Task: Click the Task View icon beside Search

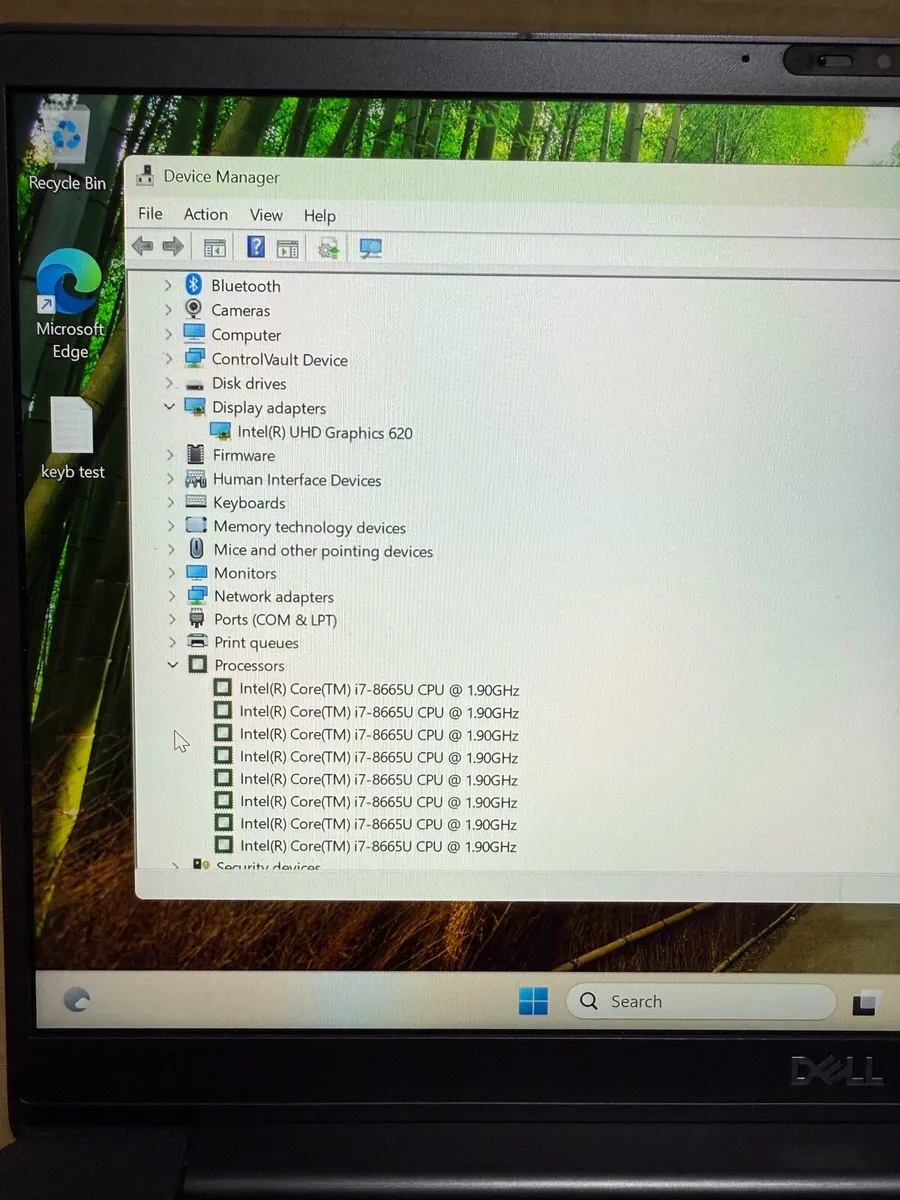Action: [866, 1003]
